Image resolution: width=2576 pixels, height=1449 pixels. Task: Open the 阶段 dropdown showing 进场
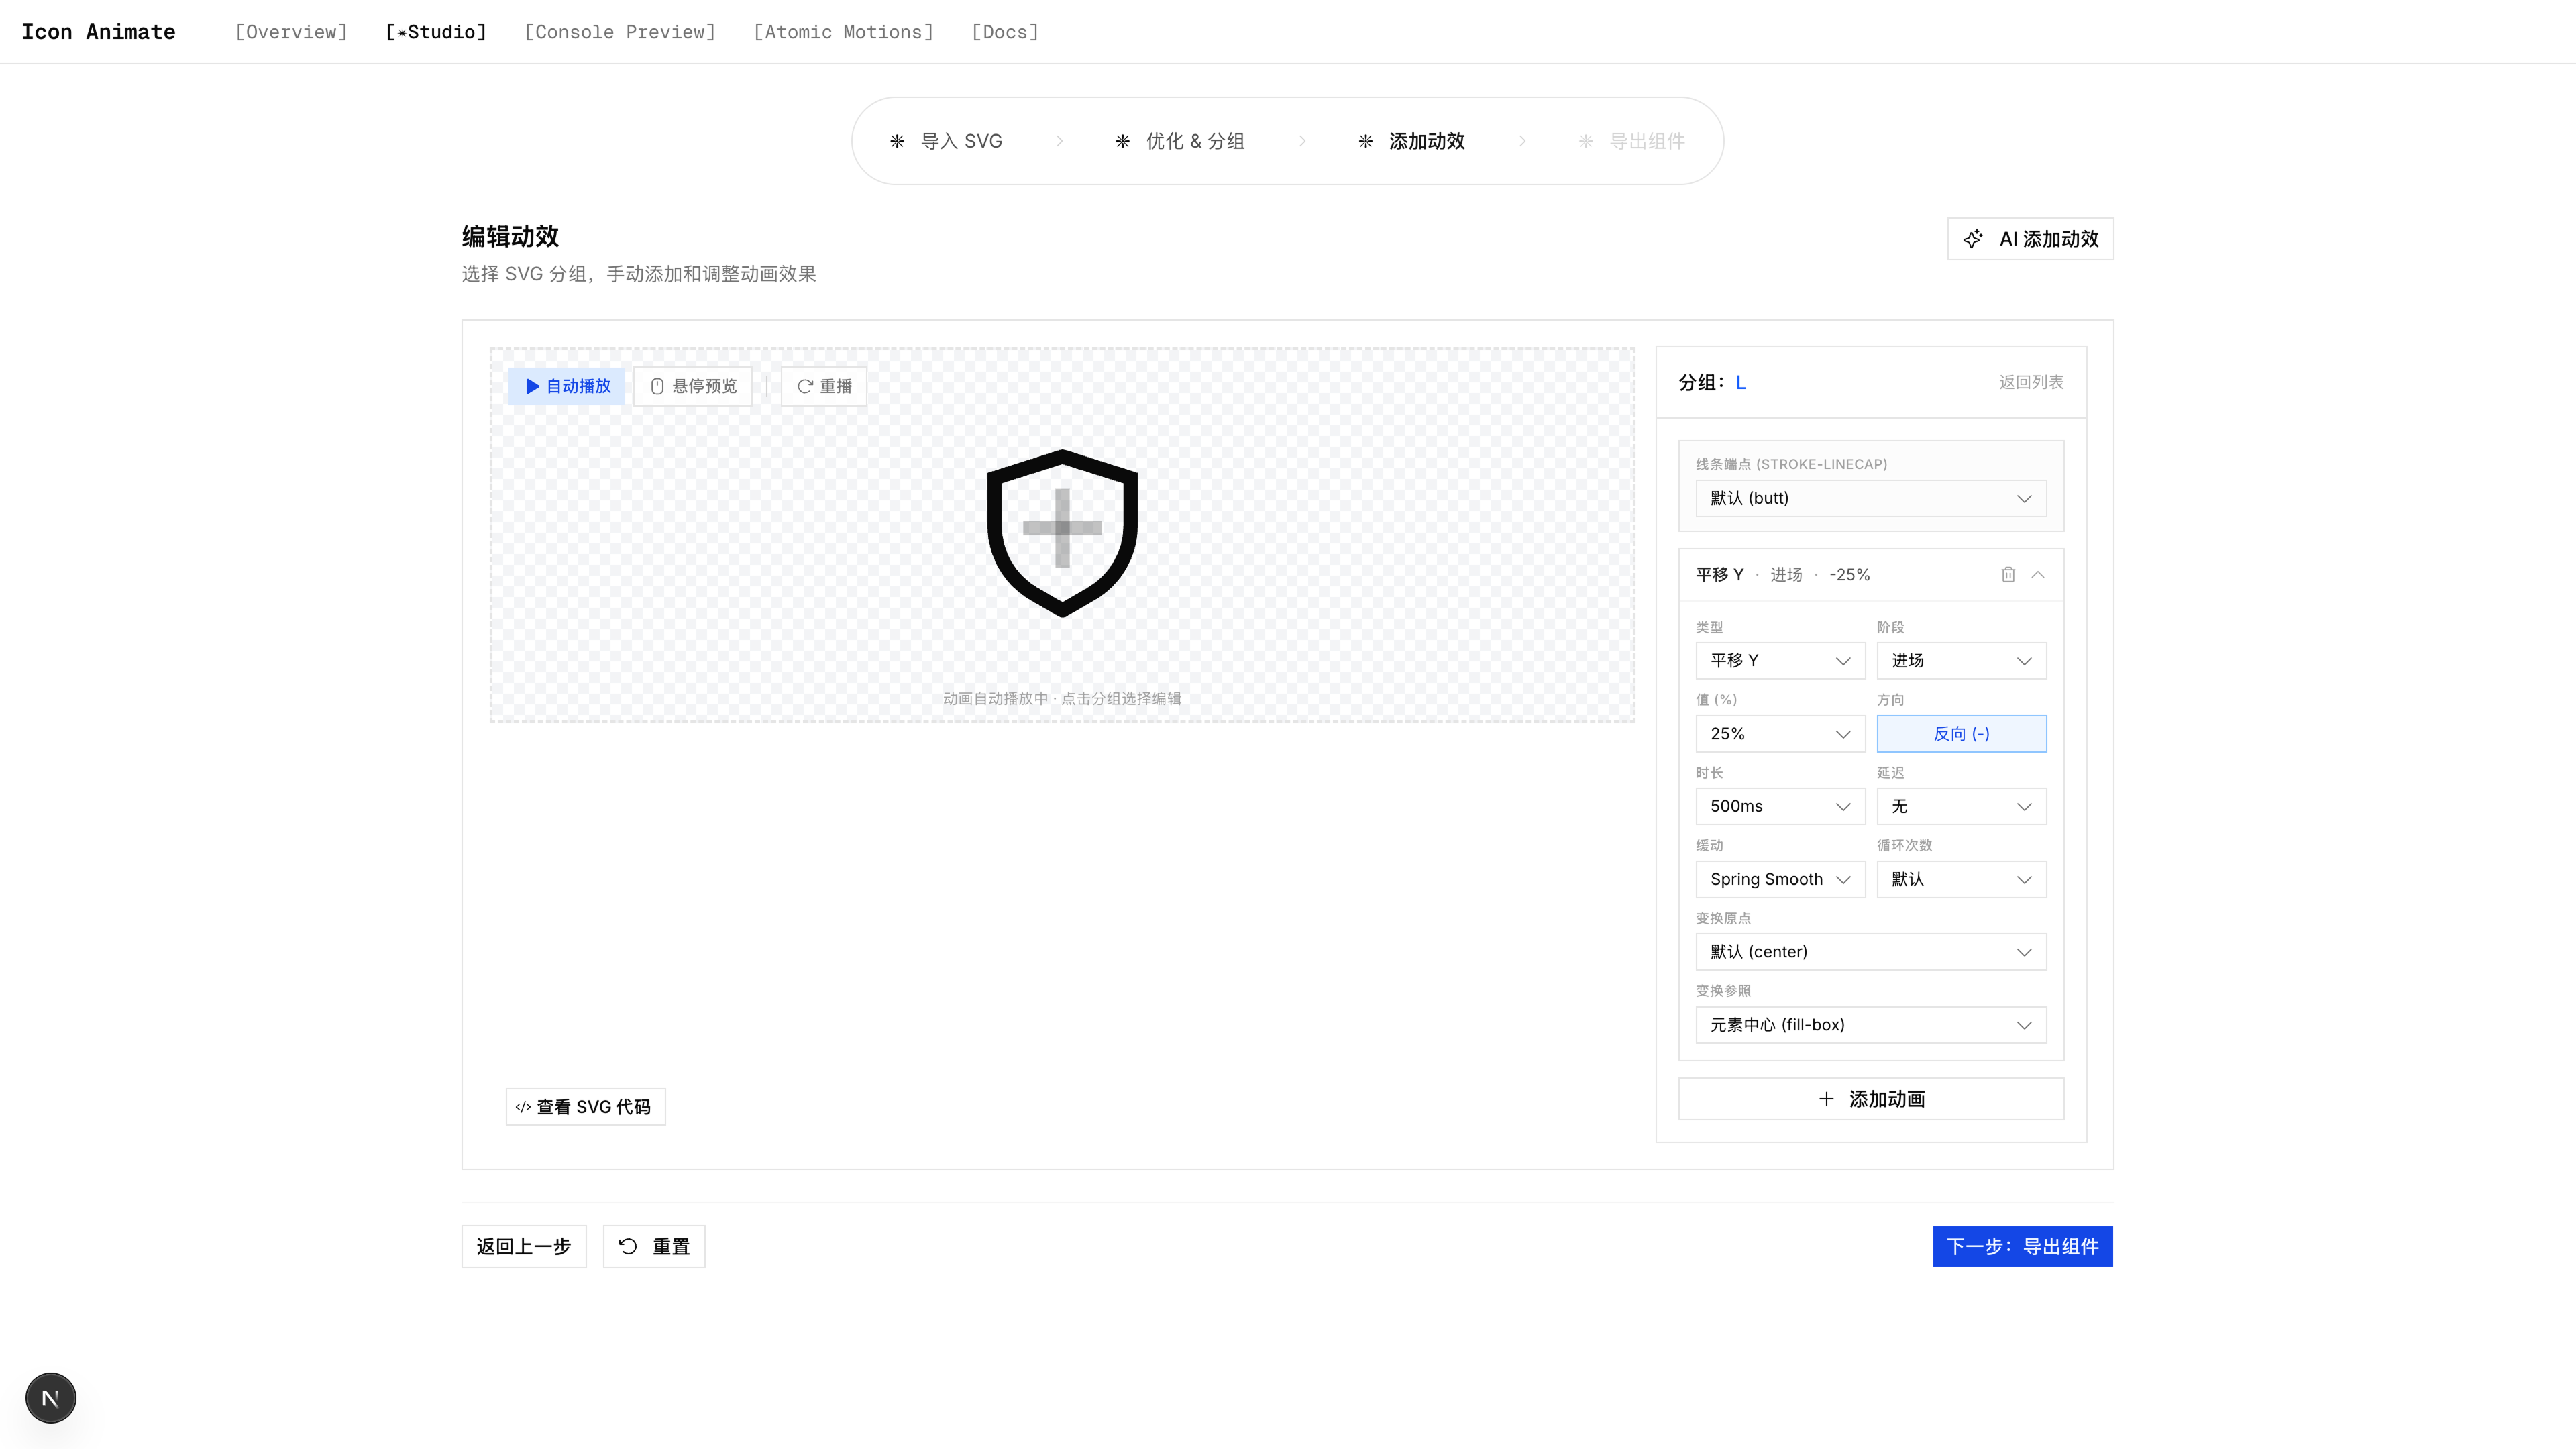pyautogui.click(x=1961, y=660)
